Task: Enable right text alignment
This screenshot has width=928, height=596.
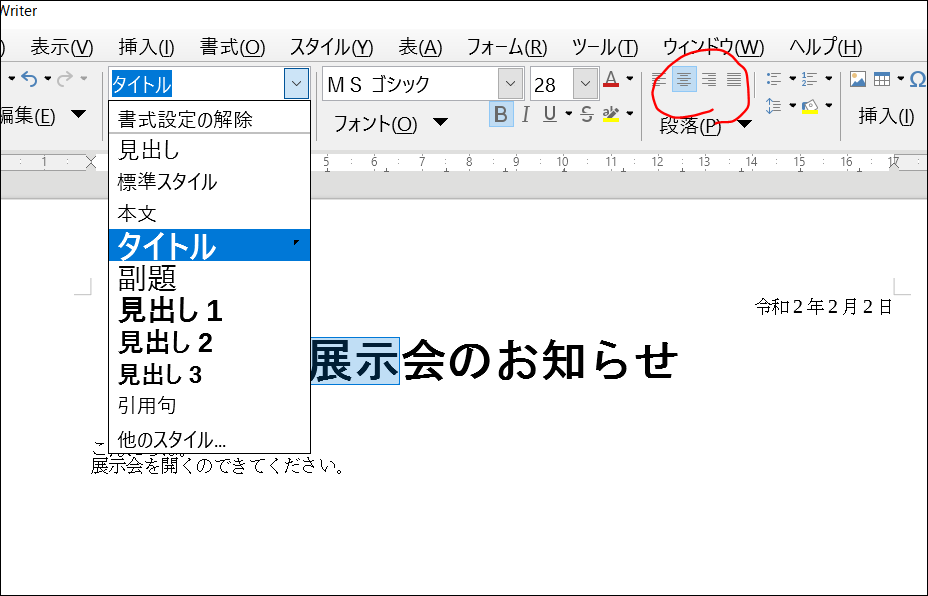Action: point(707,80)
